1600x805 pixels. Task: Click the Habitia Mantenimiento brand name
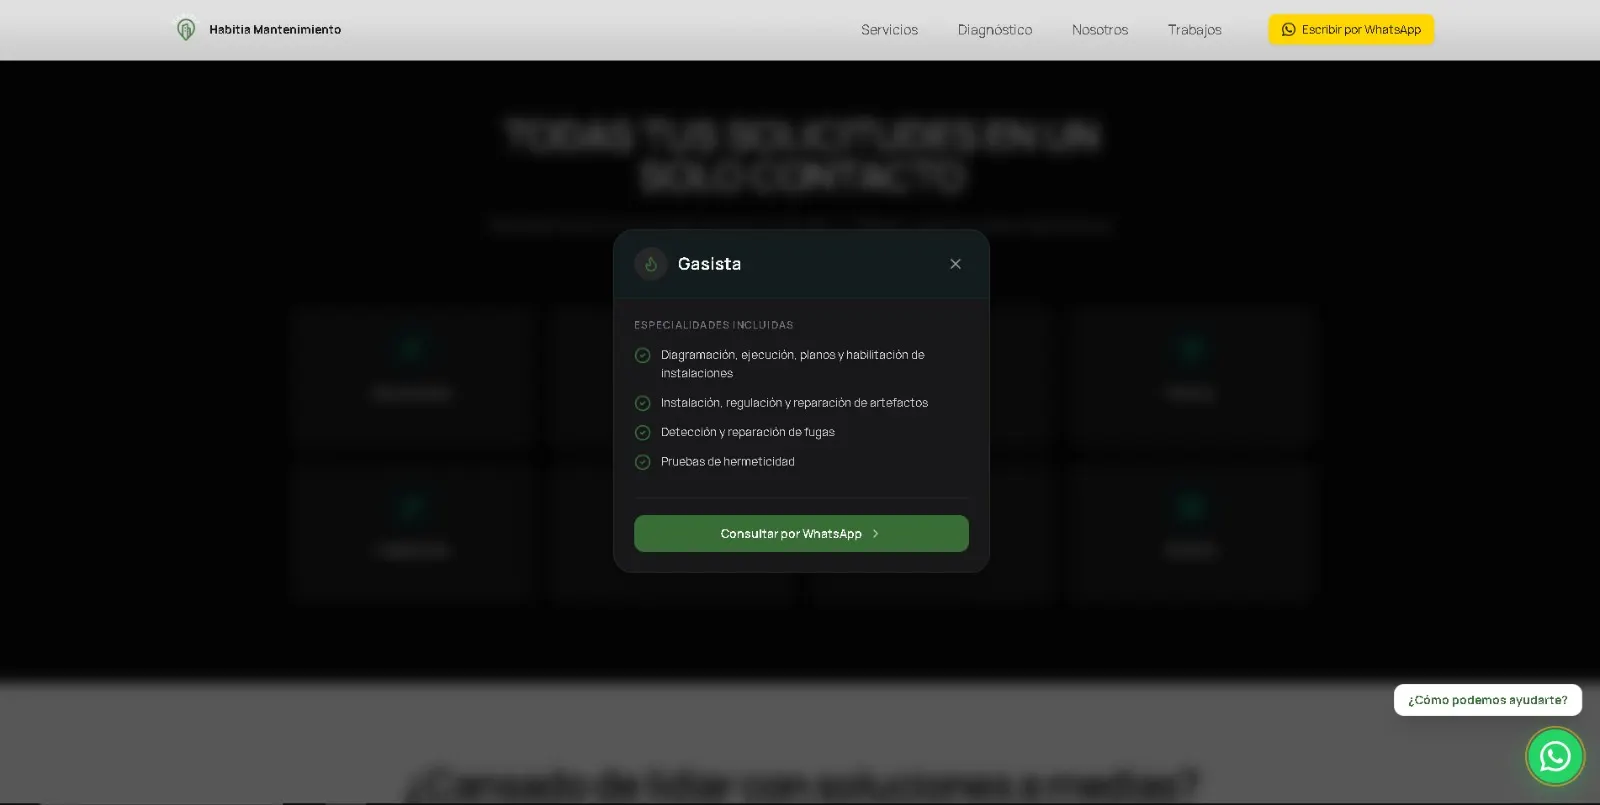275,30
